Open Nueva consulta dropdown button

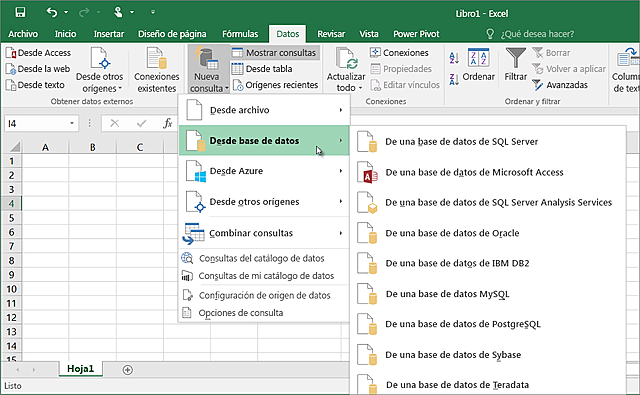pos(208,70)
